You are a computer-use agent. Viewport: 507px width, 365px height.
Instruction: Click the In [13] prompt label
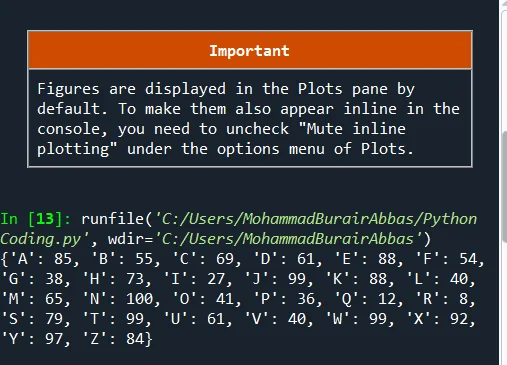[x=36, y=219]
